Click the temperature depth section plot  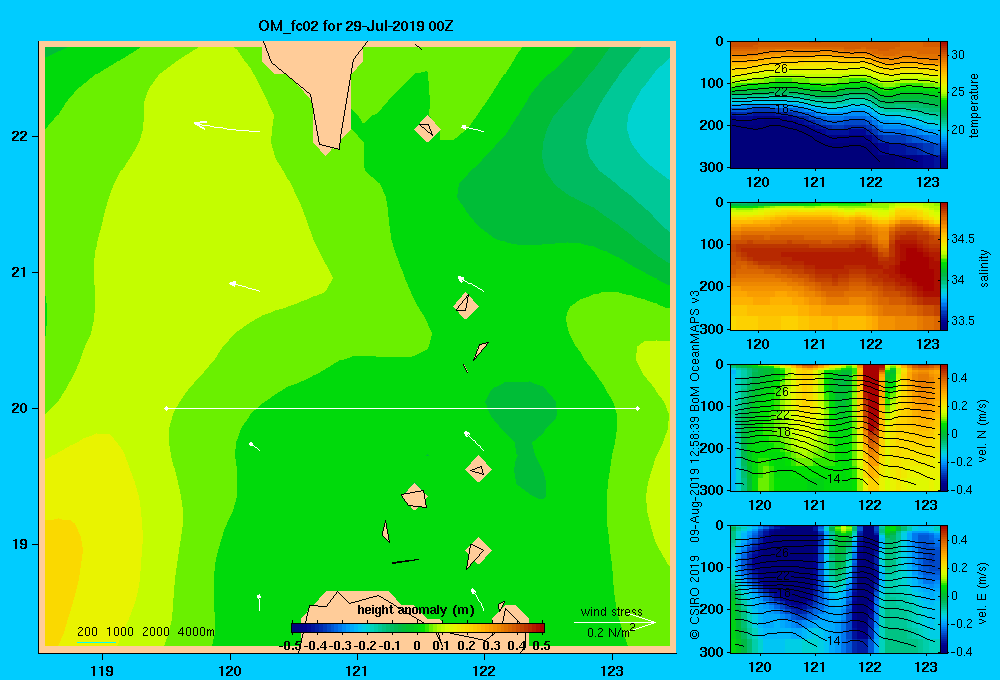834,105
